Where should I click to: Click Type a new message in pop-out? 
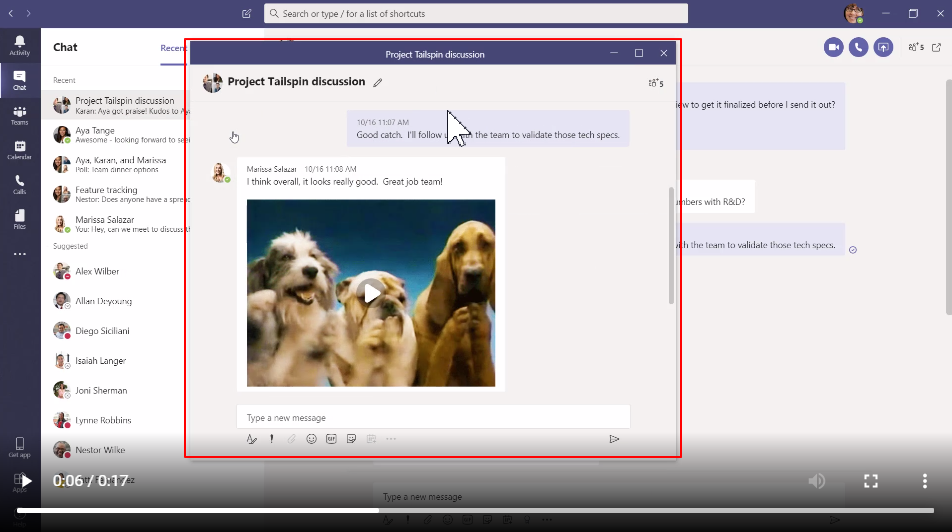click(x=434, y=418)
